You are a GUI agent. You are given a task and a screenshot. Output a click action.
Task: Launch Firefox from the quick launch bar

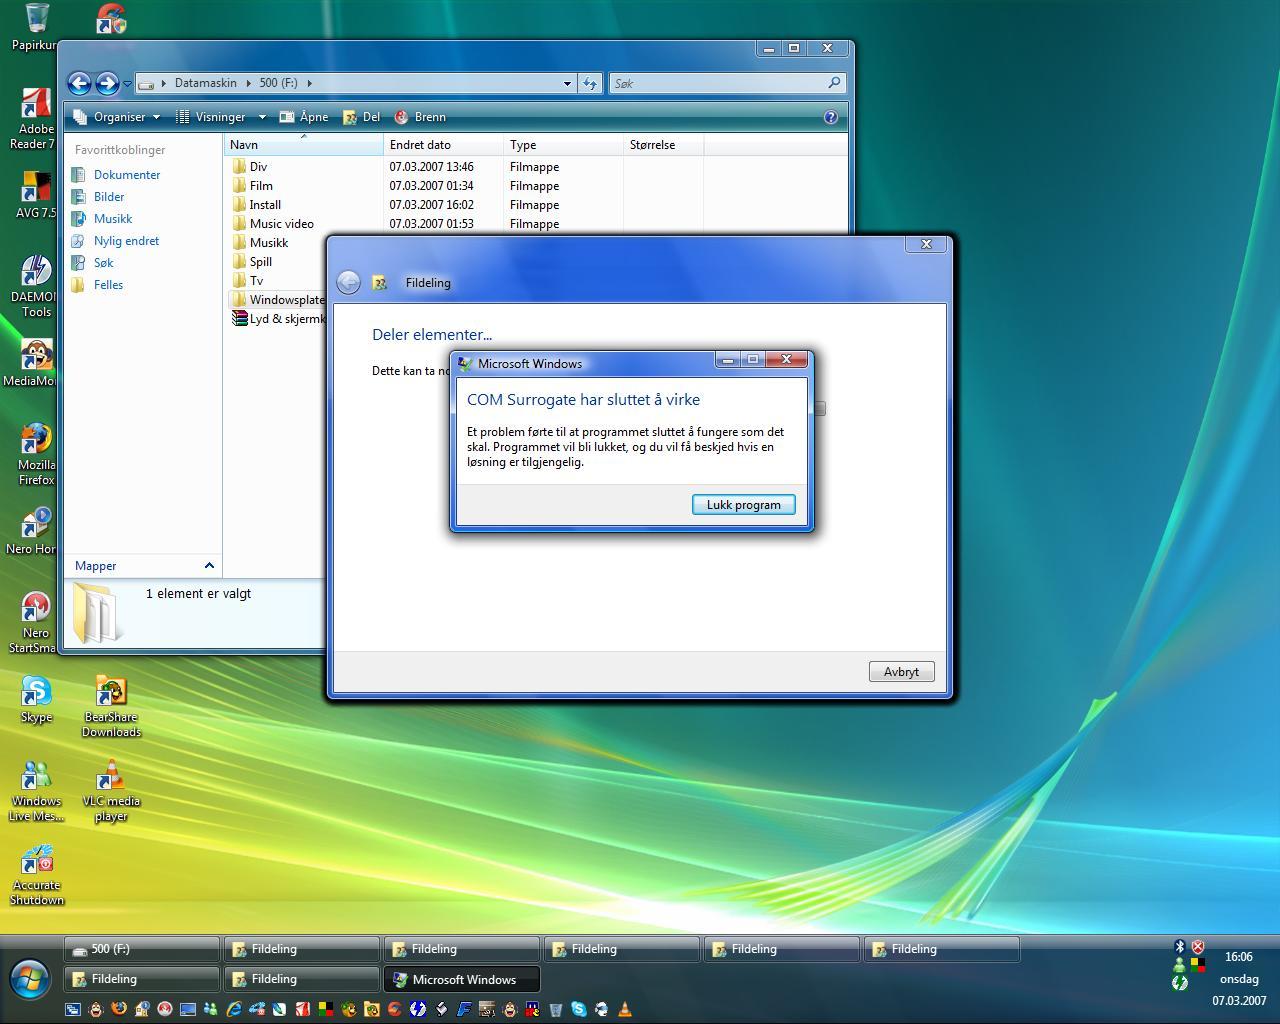[119, 1009]
